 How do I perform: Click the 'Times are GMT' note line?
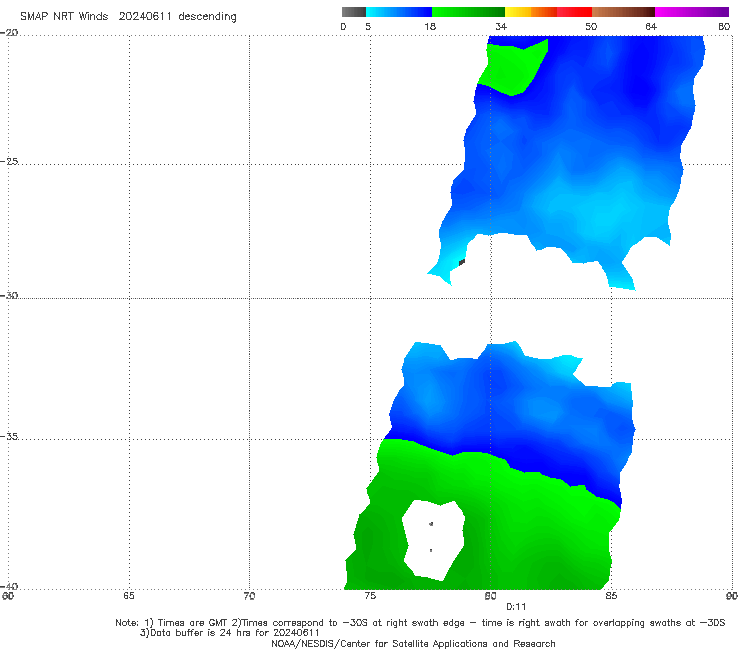tap(420, 623)
